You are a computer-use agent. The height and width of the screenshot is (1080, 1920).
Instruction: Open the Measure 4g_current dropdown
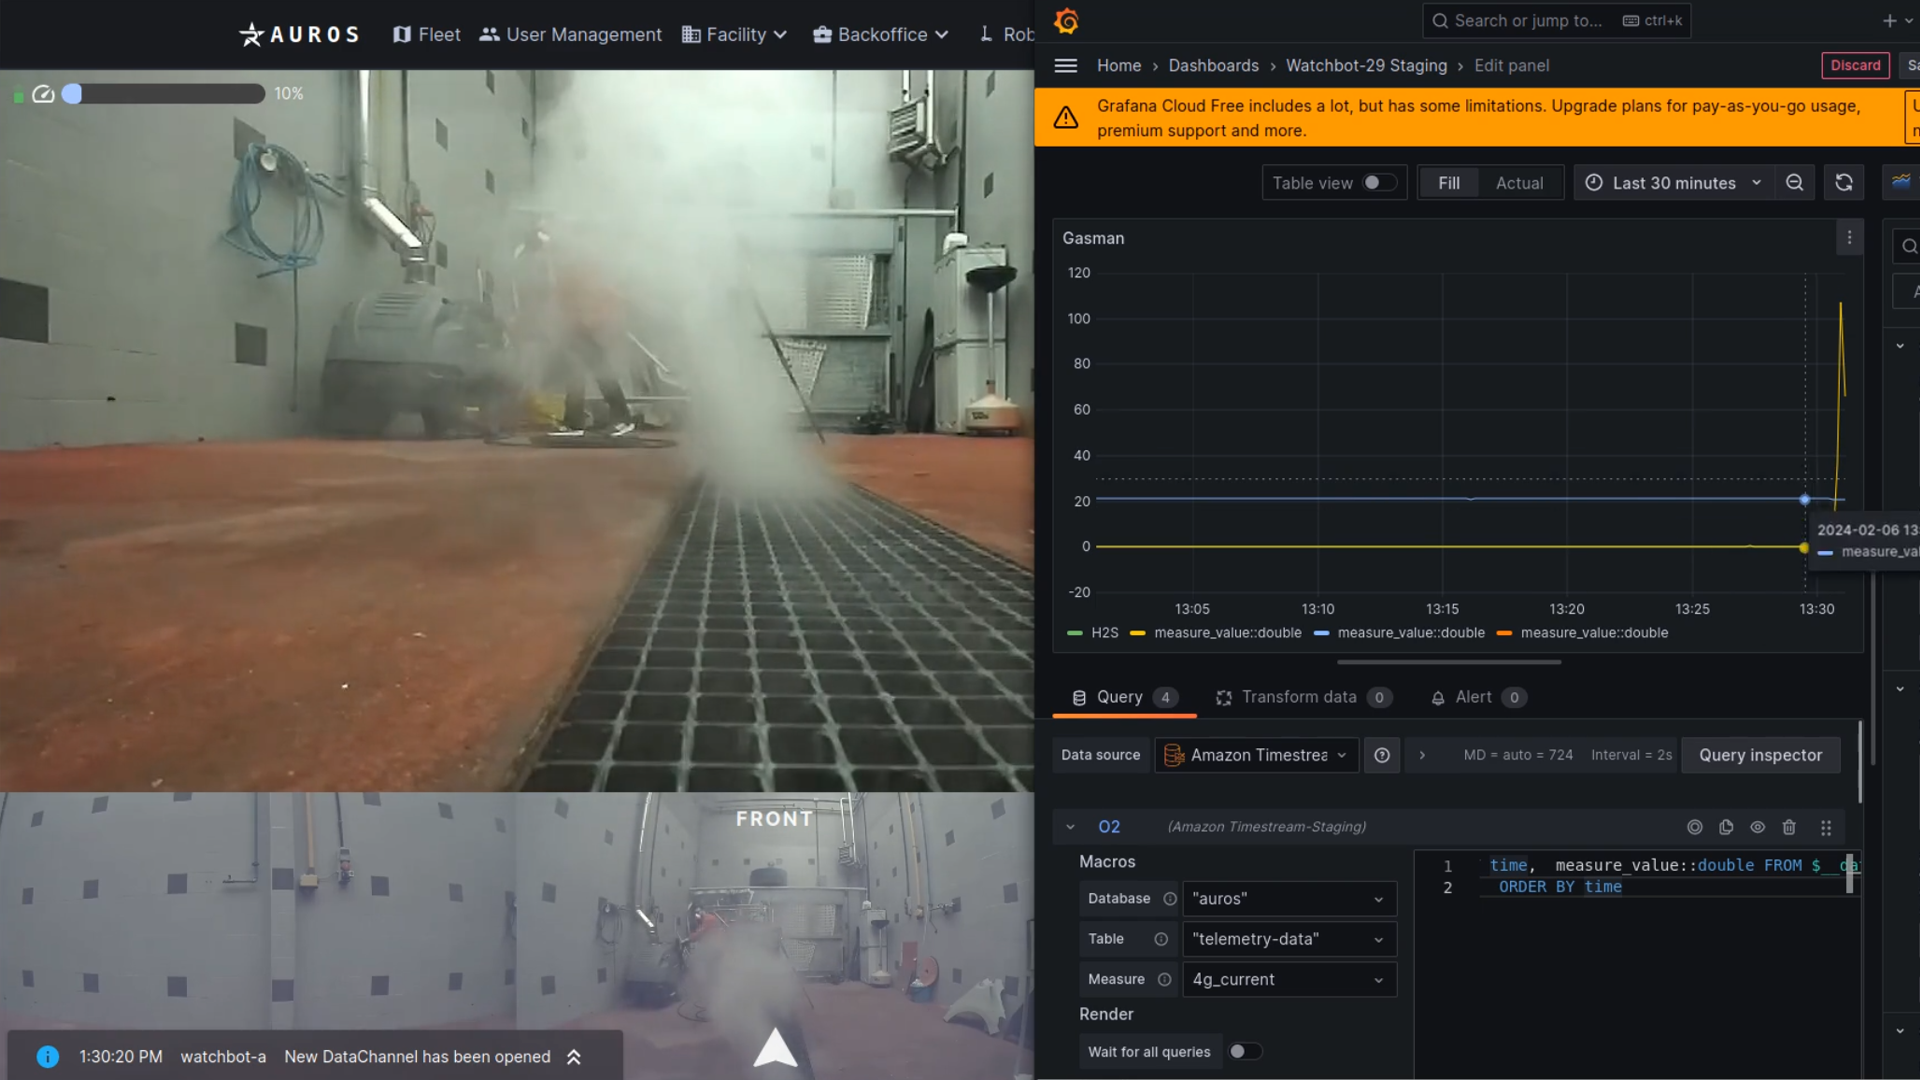click(1288, 980)
